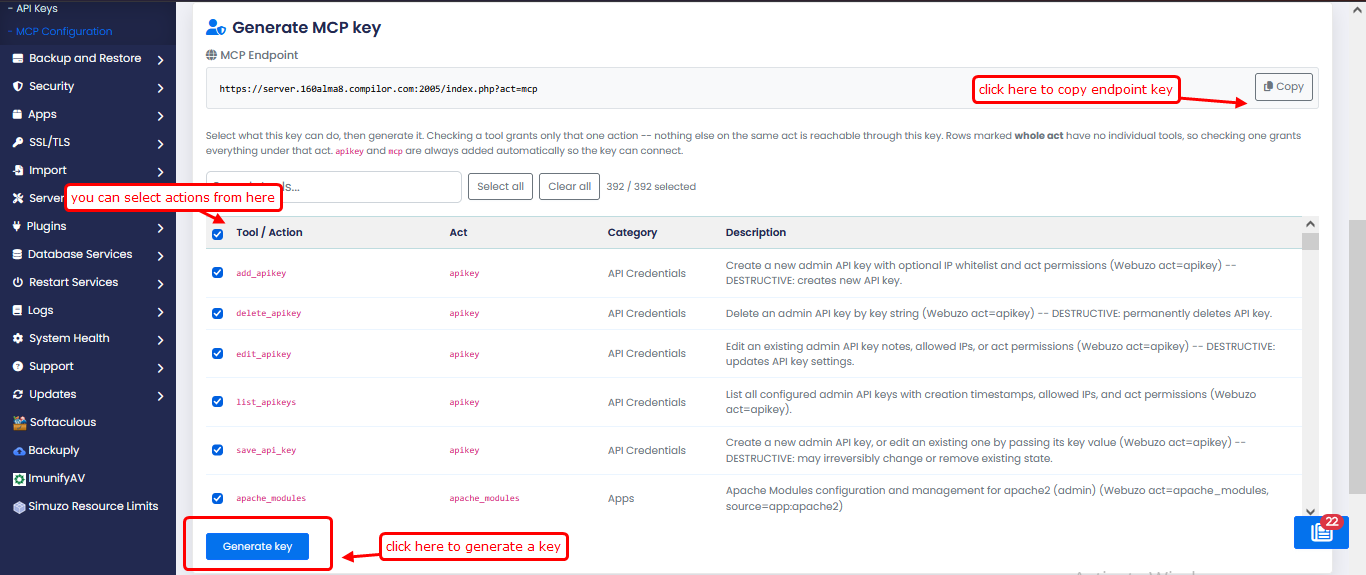Toggle the select-all checkbox in table header

pyautogui.click(x=217, y=234)
